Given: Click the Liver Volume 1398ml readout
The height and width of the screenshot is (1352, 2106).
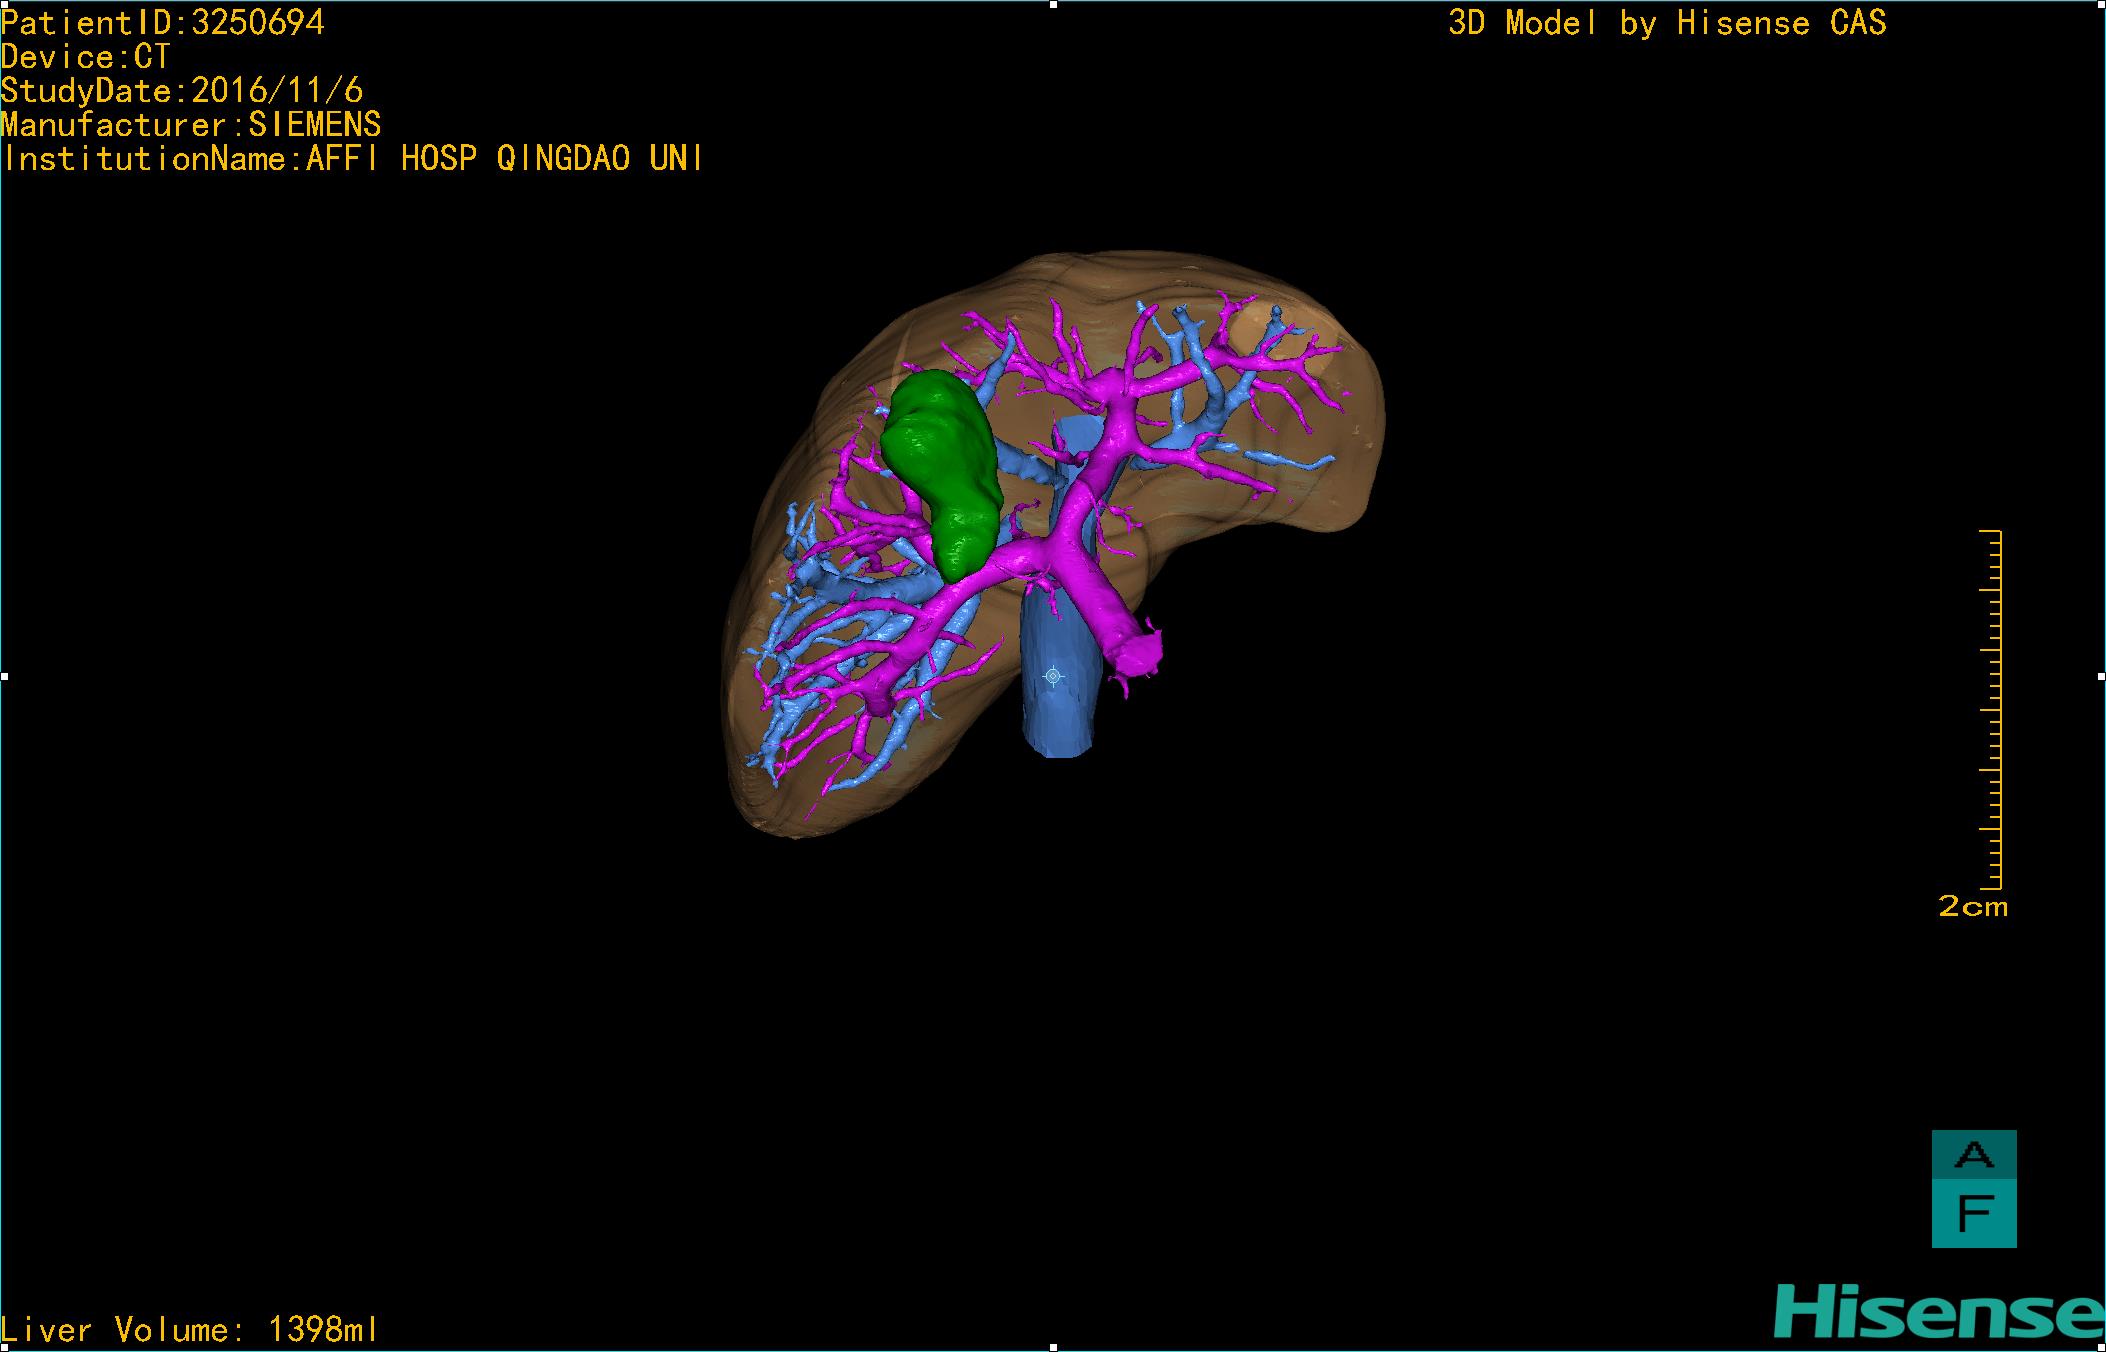Looking at the screenshot, I should [x=189, y=1329].
